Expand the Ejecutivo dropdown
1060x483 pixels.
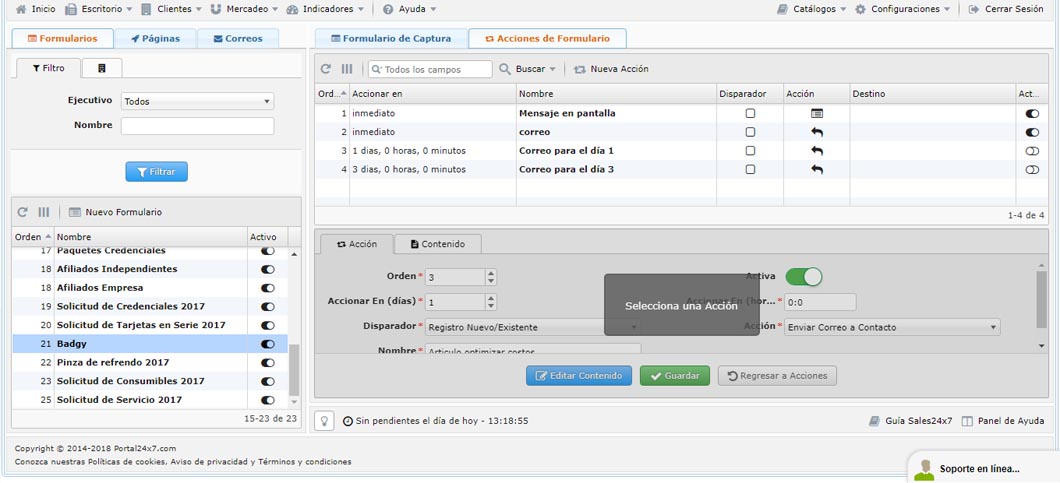pyautogui.click(x=197, y=101)
